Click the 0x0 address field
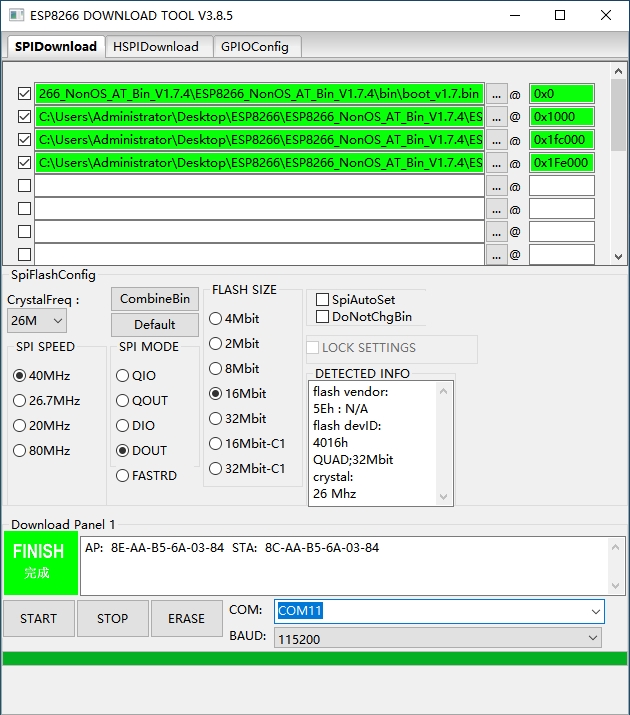The width and height of the screenshot is (630, 715). pos(562,94)
